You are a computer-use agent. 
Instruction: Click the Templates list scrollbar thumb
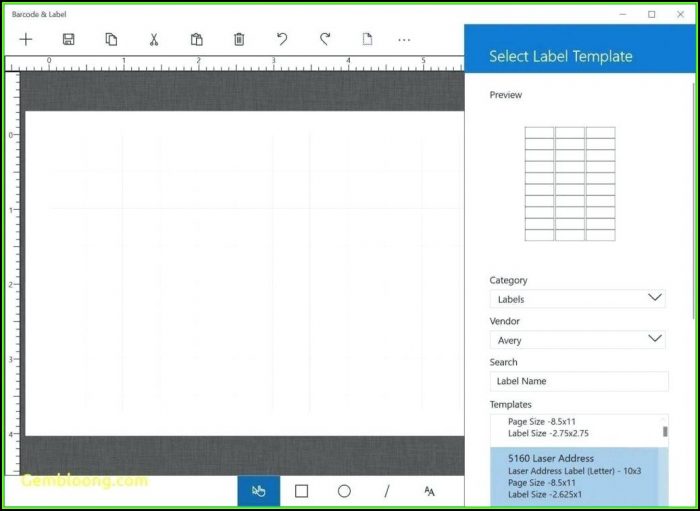[665, 432]
